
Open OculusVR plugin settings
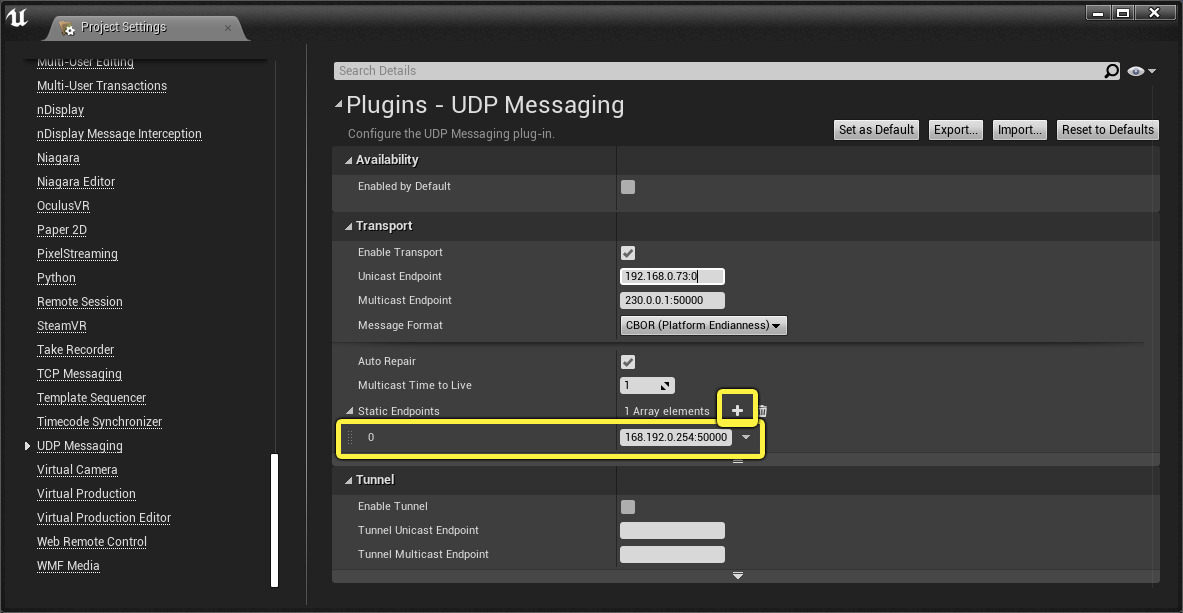point(63,206)
